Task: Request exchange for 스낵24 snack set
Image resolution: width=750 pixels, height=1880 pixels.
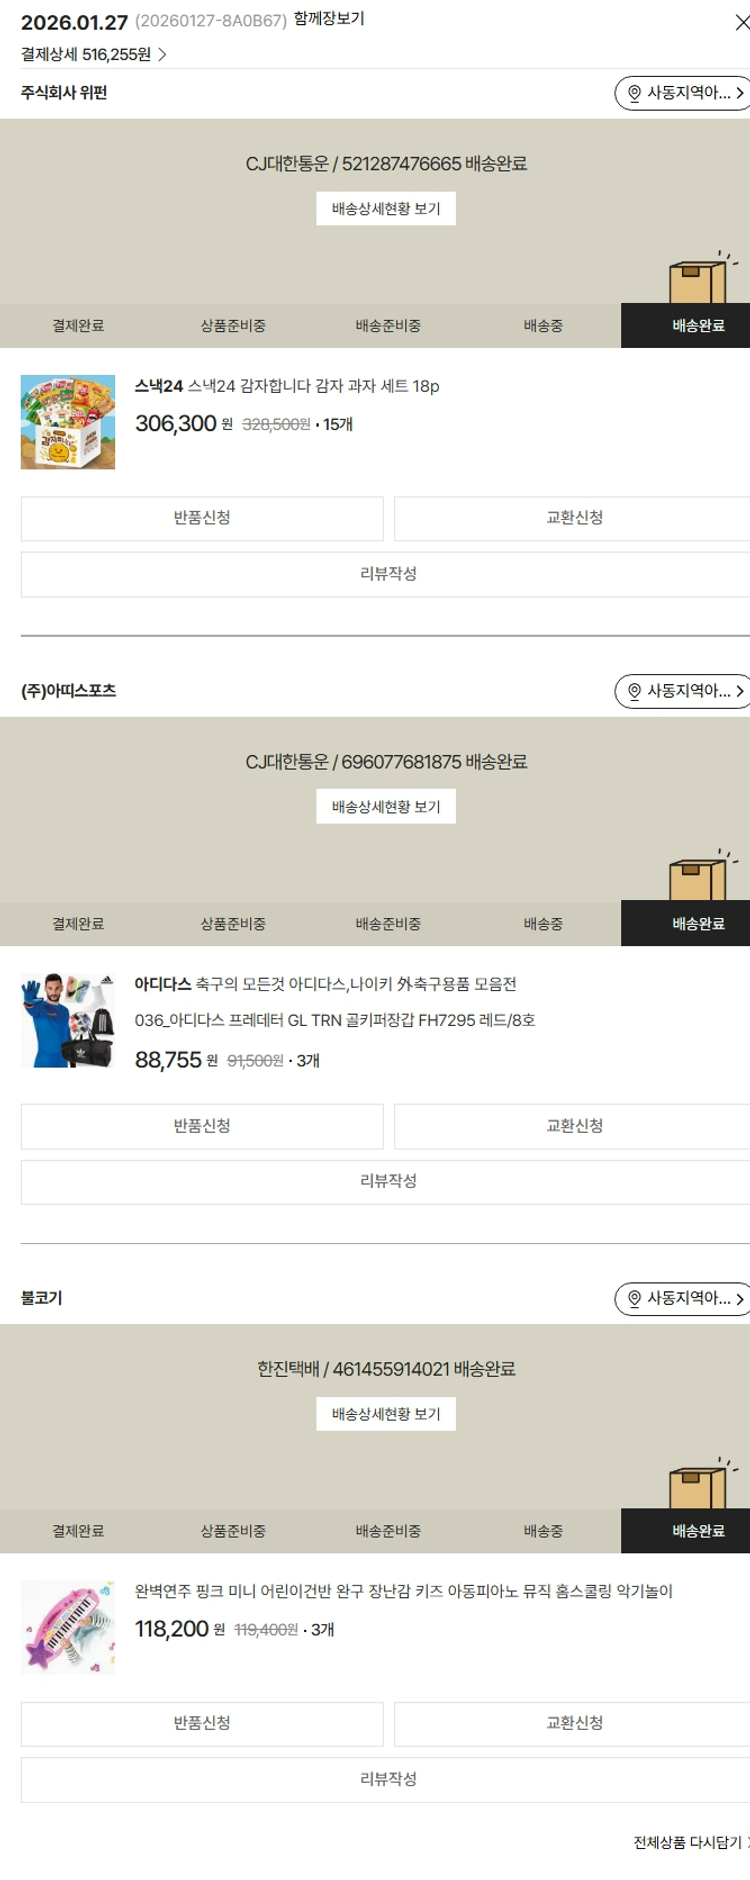Action: (573, 518)
